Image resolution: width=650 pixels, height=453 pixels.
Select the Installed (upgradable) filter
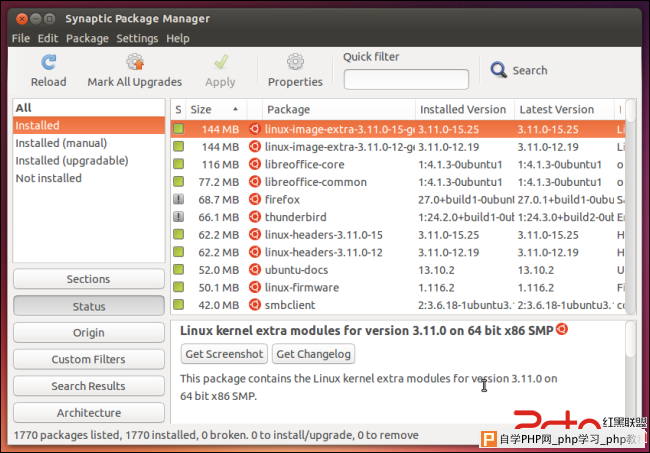[89, 160]
